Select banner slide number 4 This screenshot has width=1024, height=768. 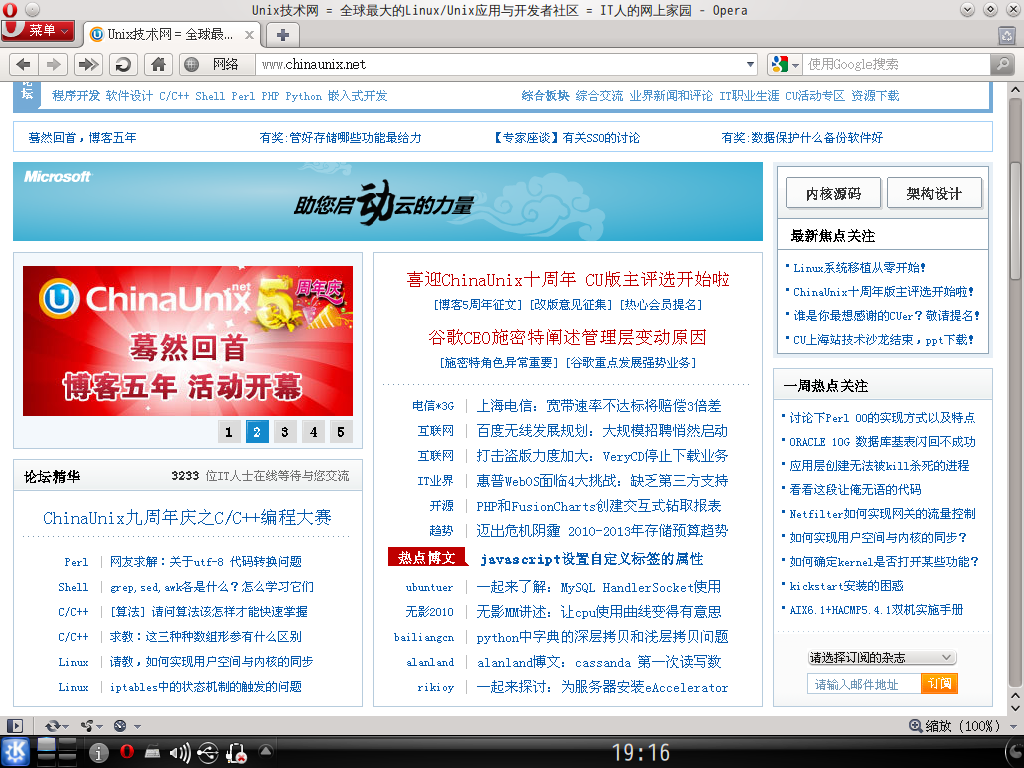point(313,432)
